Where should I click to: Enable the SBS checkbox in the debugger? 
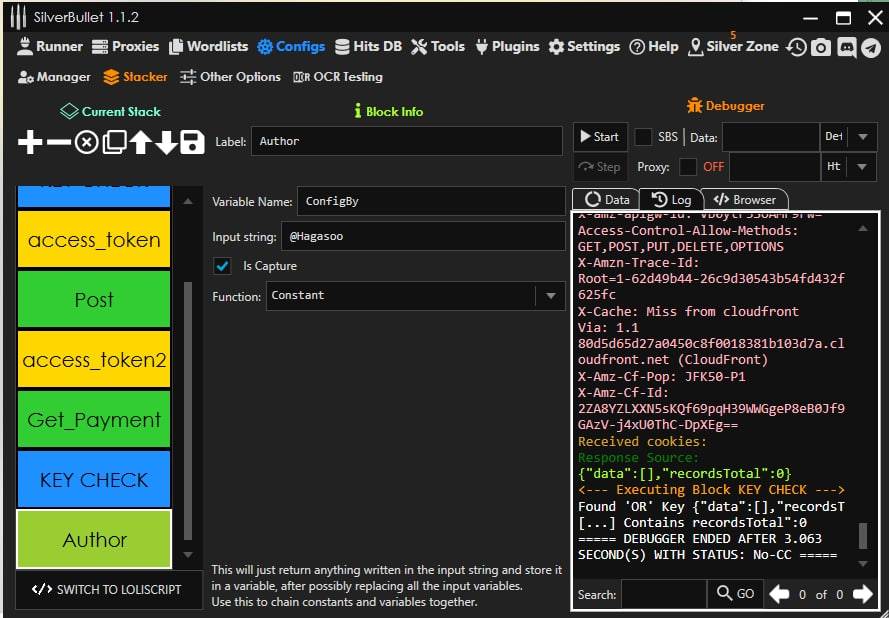click(644, 137)
